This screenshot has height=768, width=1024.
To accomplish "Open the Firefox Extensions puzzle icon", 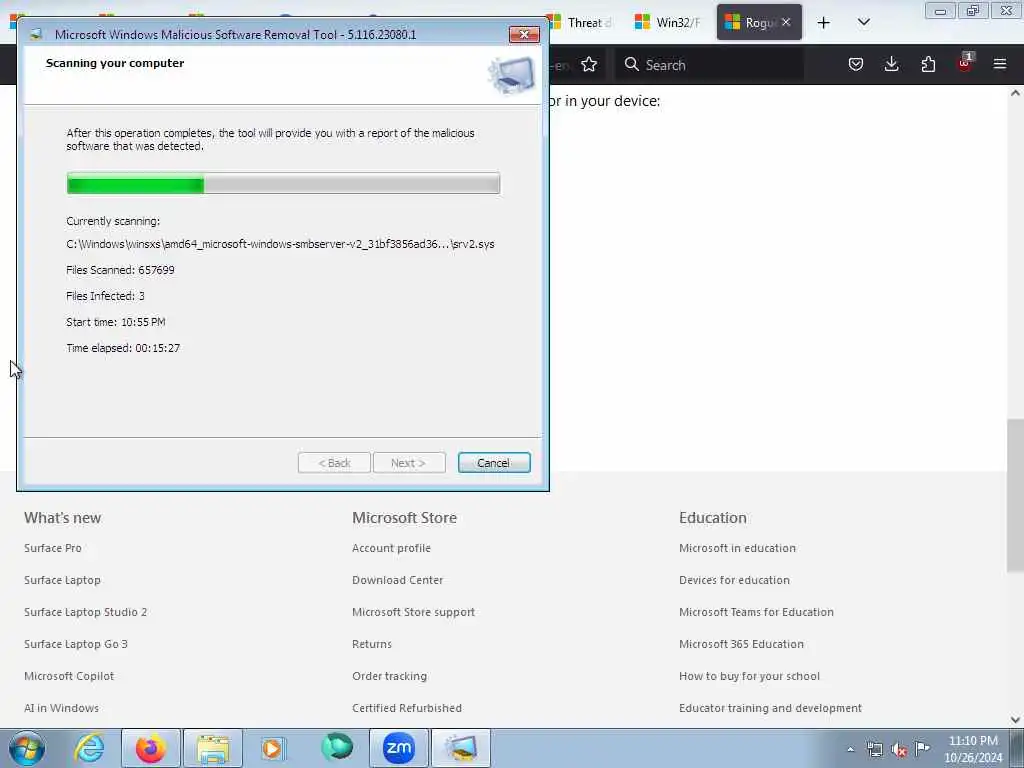I will [x=928, y=64].
